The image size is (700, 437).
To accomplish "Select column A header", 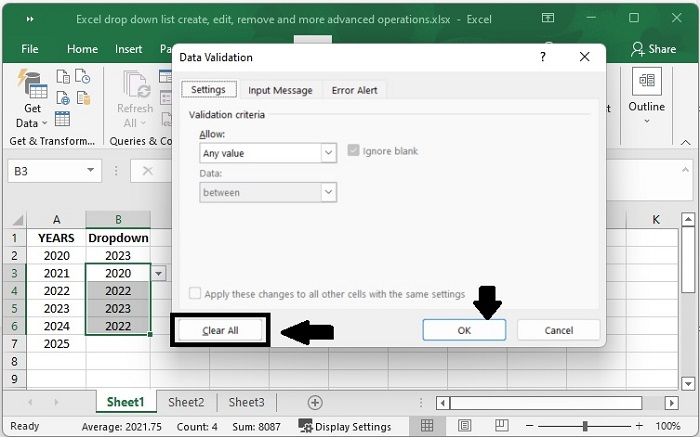I will coord(56,220).
